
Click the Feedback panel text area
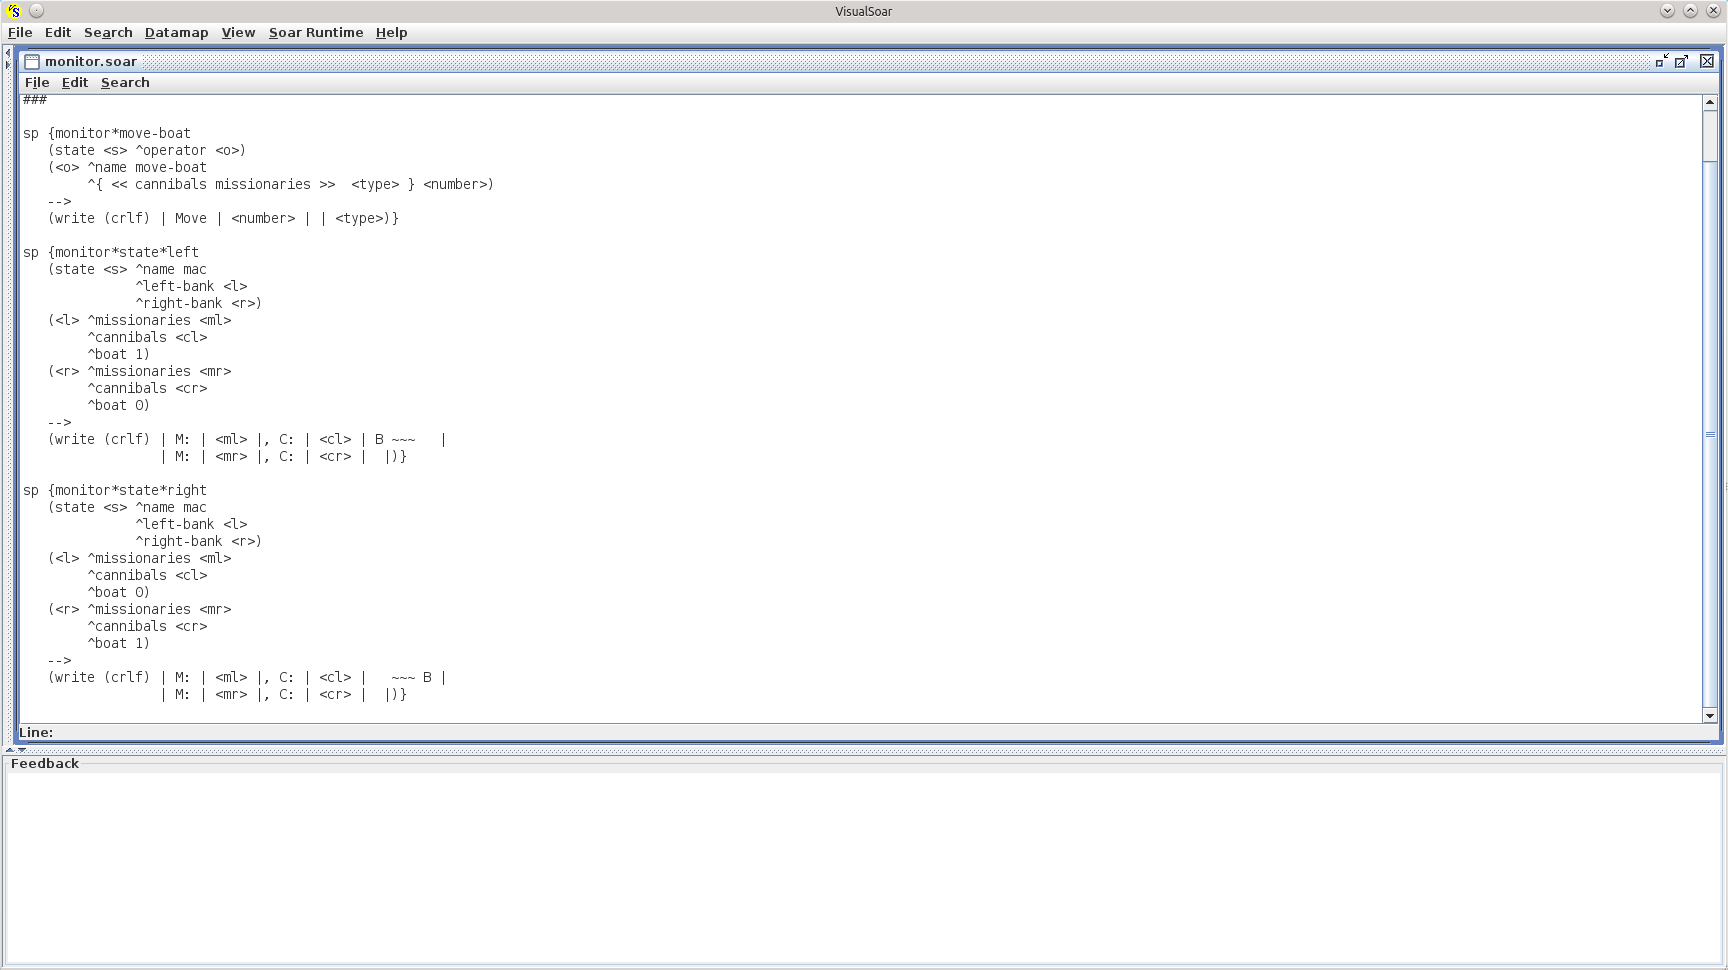tap(863, 865)
